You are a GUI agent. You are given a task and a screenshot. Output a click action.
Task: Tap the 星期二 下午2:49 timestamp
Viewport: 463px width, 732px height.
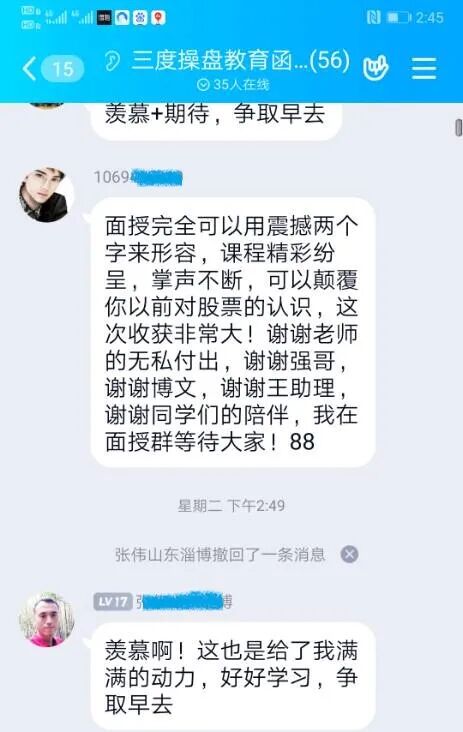232,506
